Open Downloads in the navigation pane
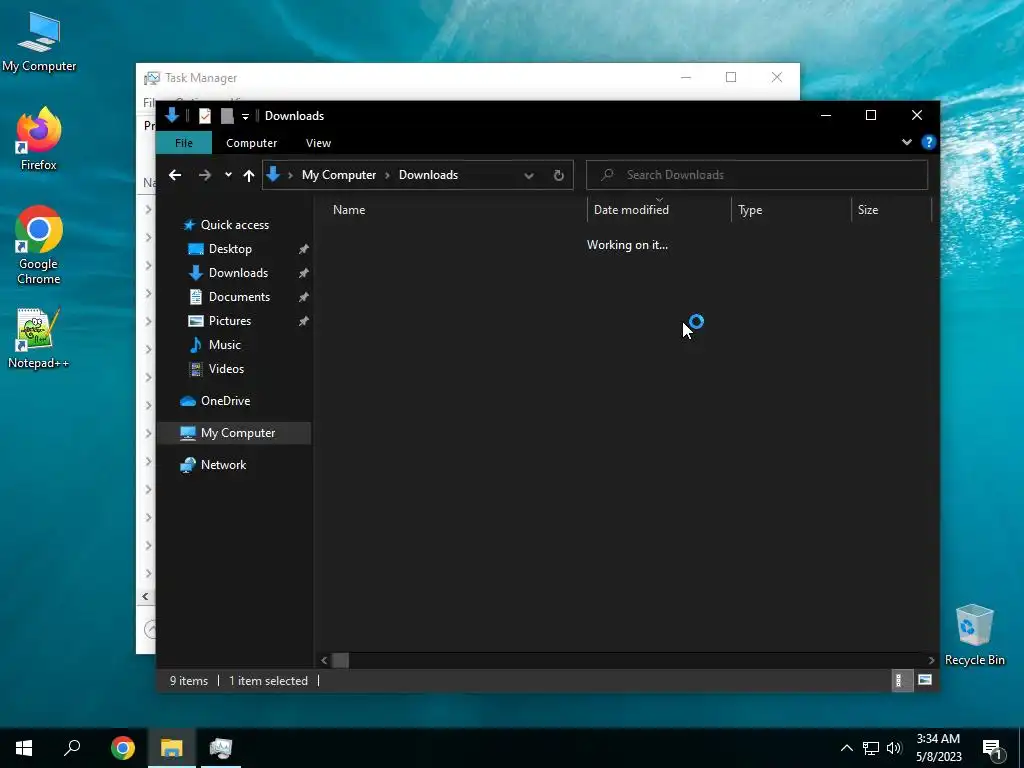Image resolution: width=1024 pixels, height=768 pixels. pos(238,273)
